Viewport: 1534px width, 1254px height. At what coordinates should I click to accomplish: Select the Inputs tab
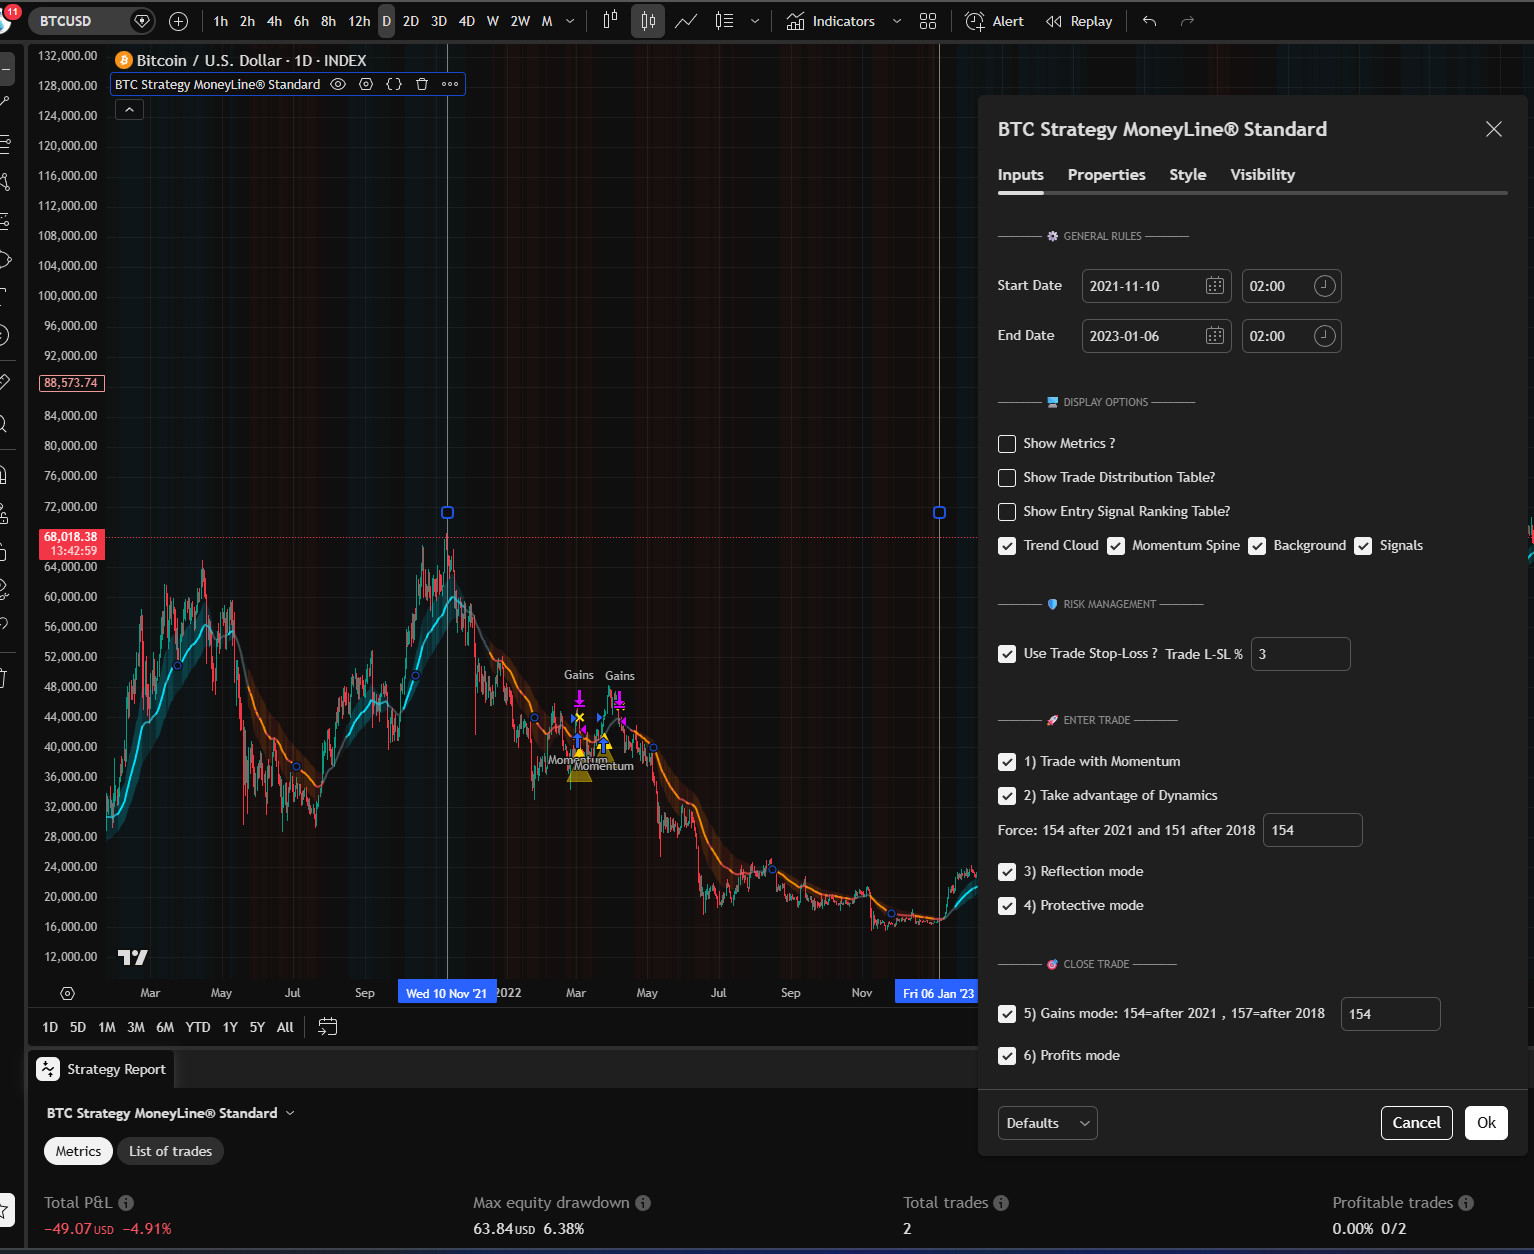tap(1020, 175)
